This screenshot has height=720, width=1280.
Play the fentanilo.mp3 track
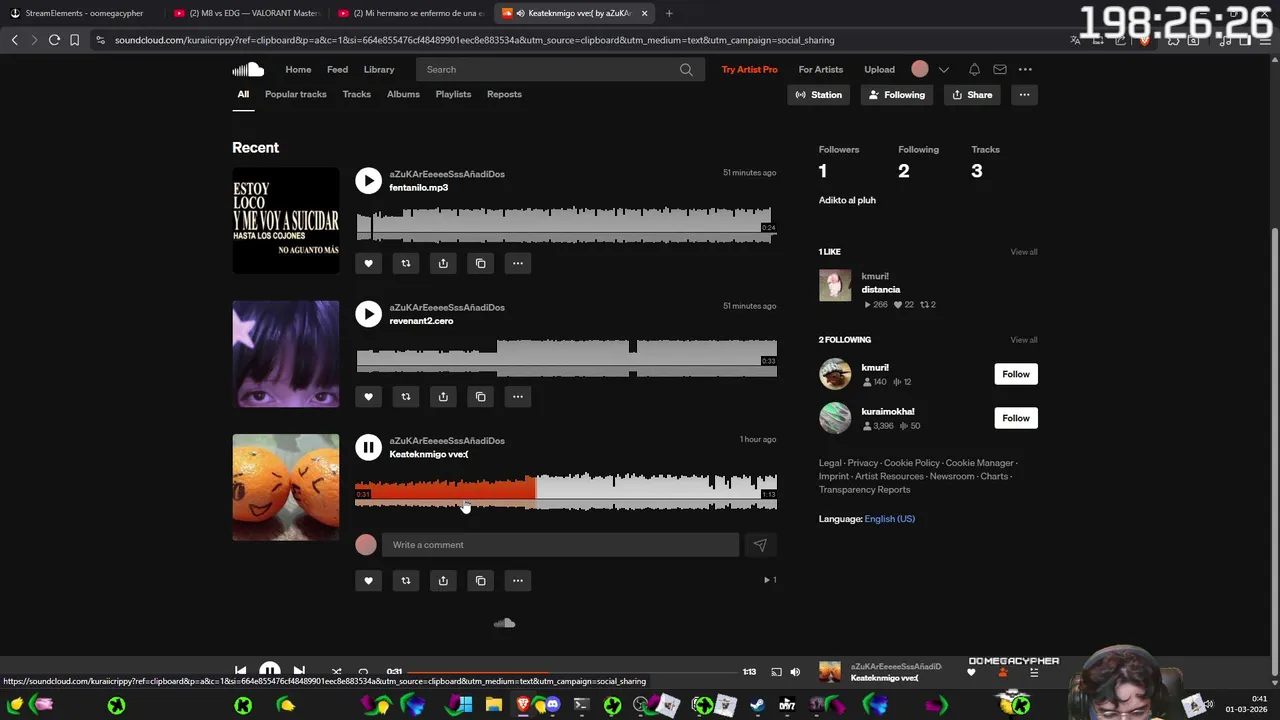(369, 180)
